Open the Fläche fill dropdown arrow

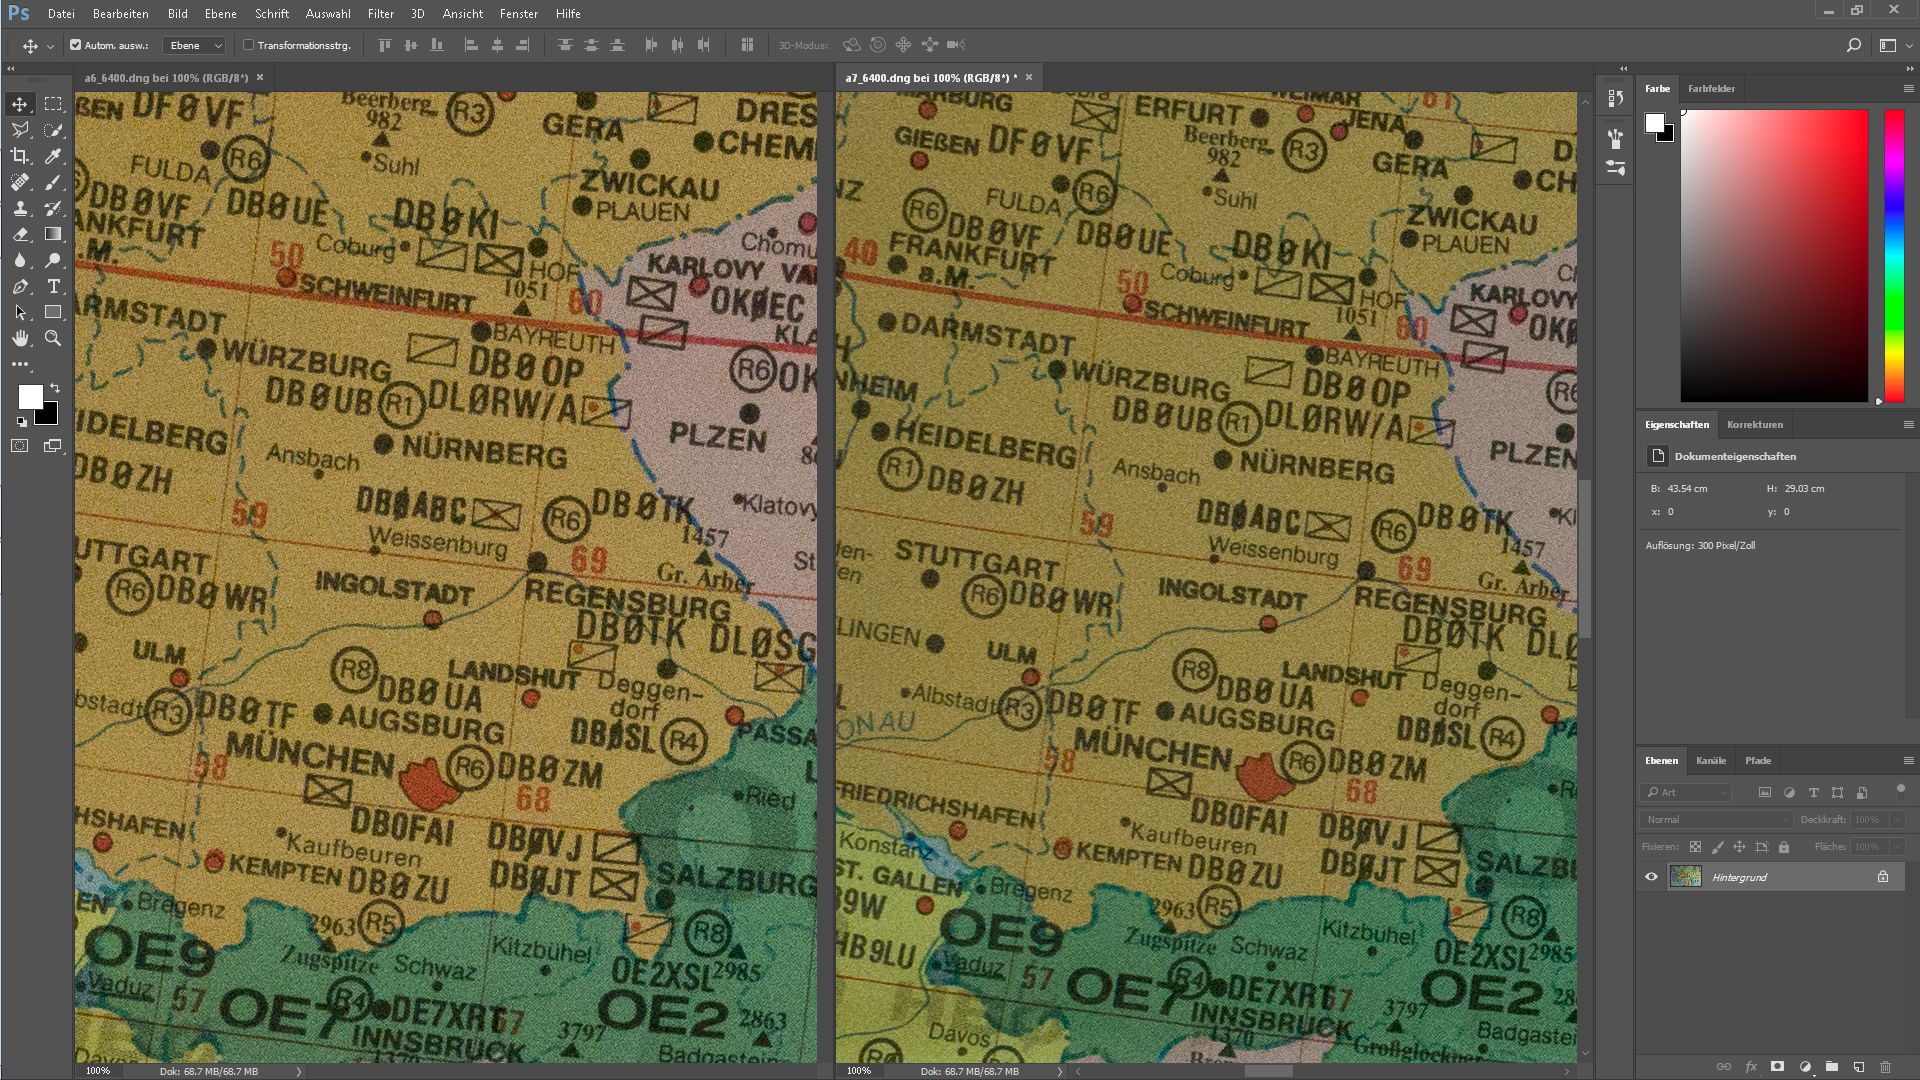coord(1897,847)
